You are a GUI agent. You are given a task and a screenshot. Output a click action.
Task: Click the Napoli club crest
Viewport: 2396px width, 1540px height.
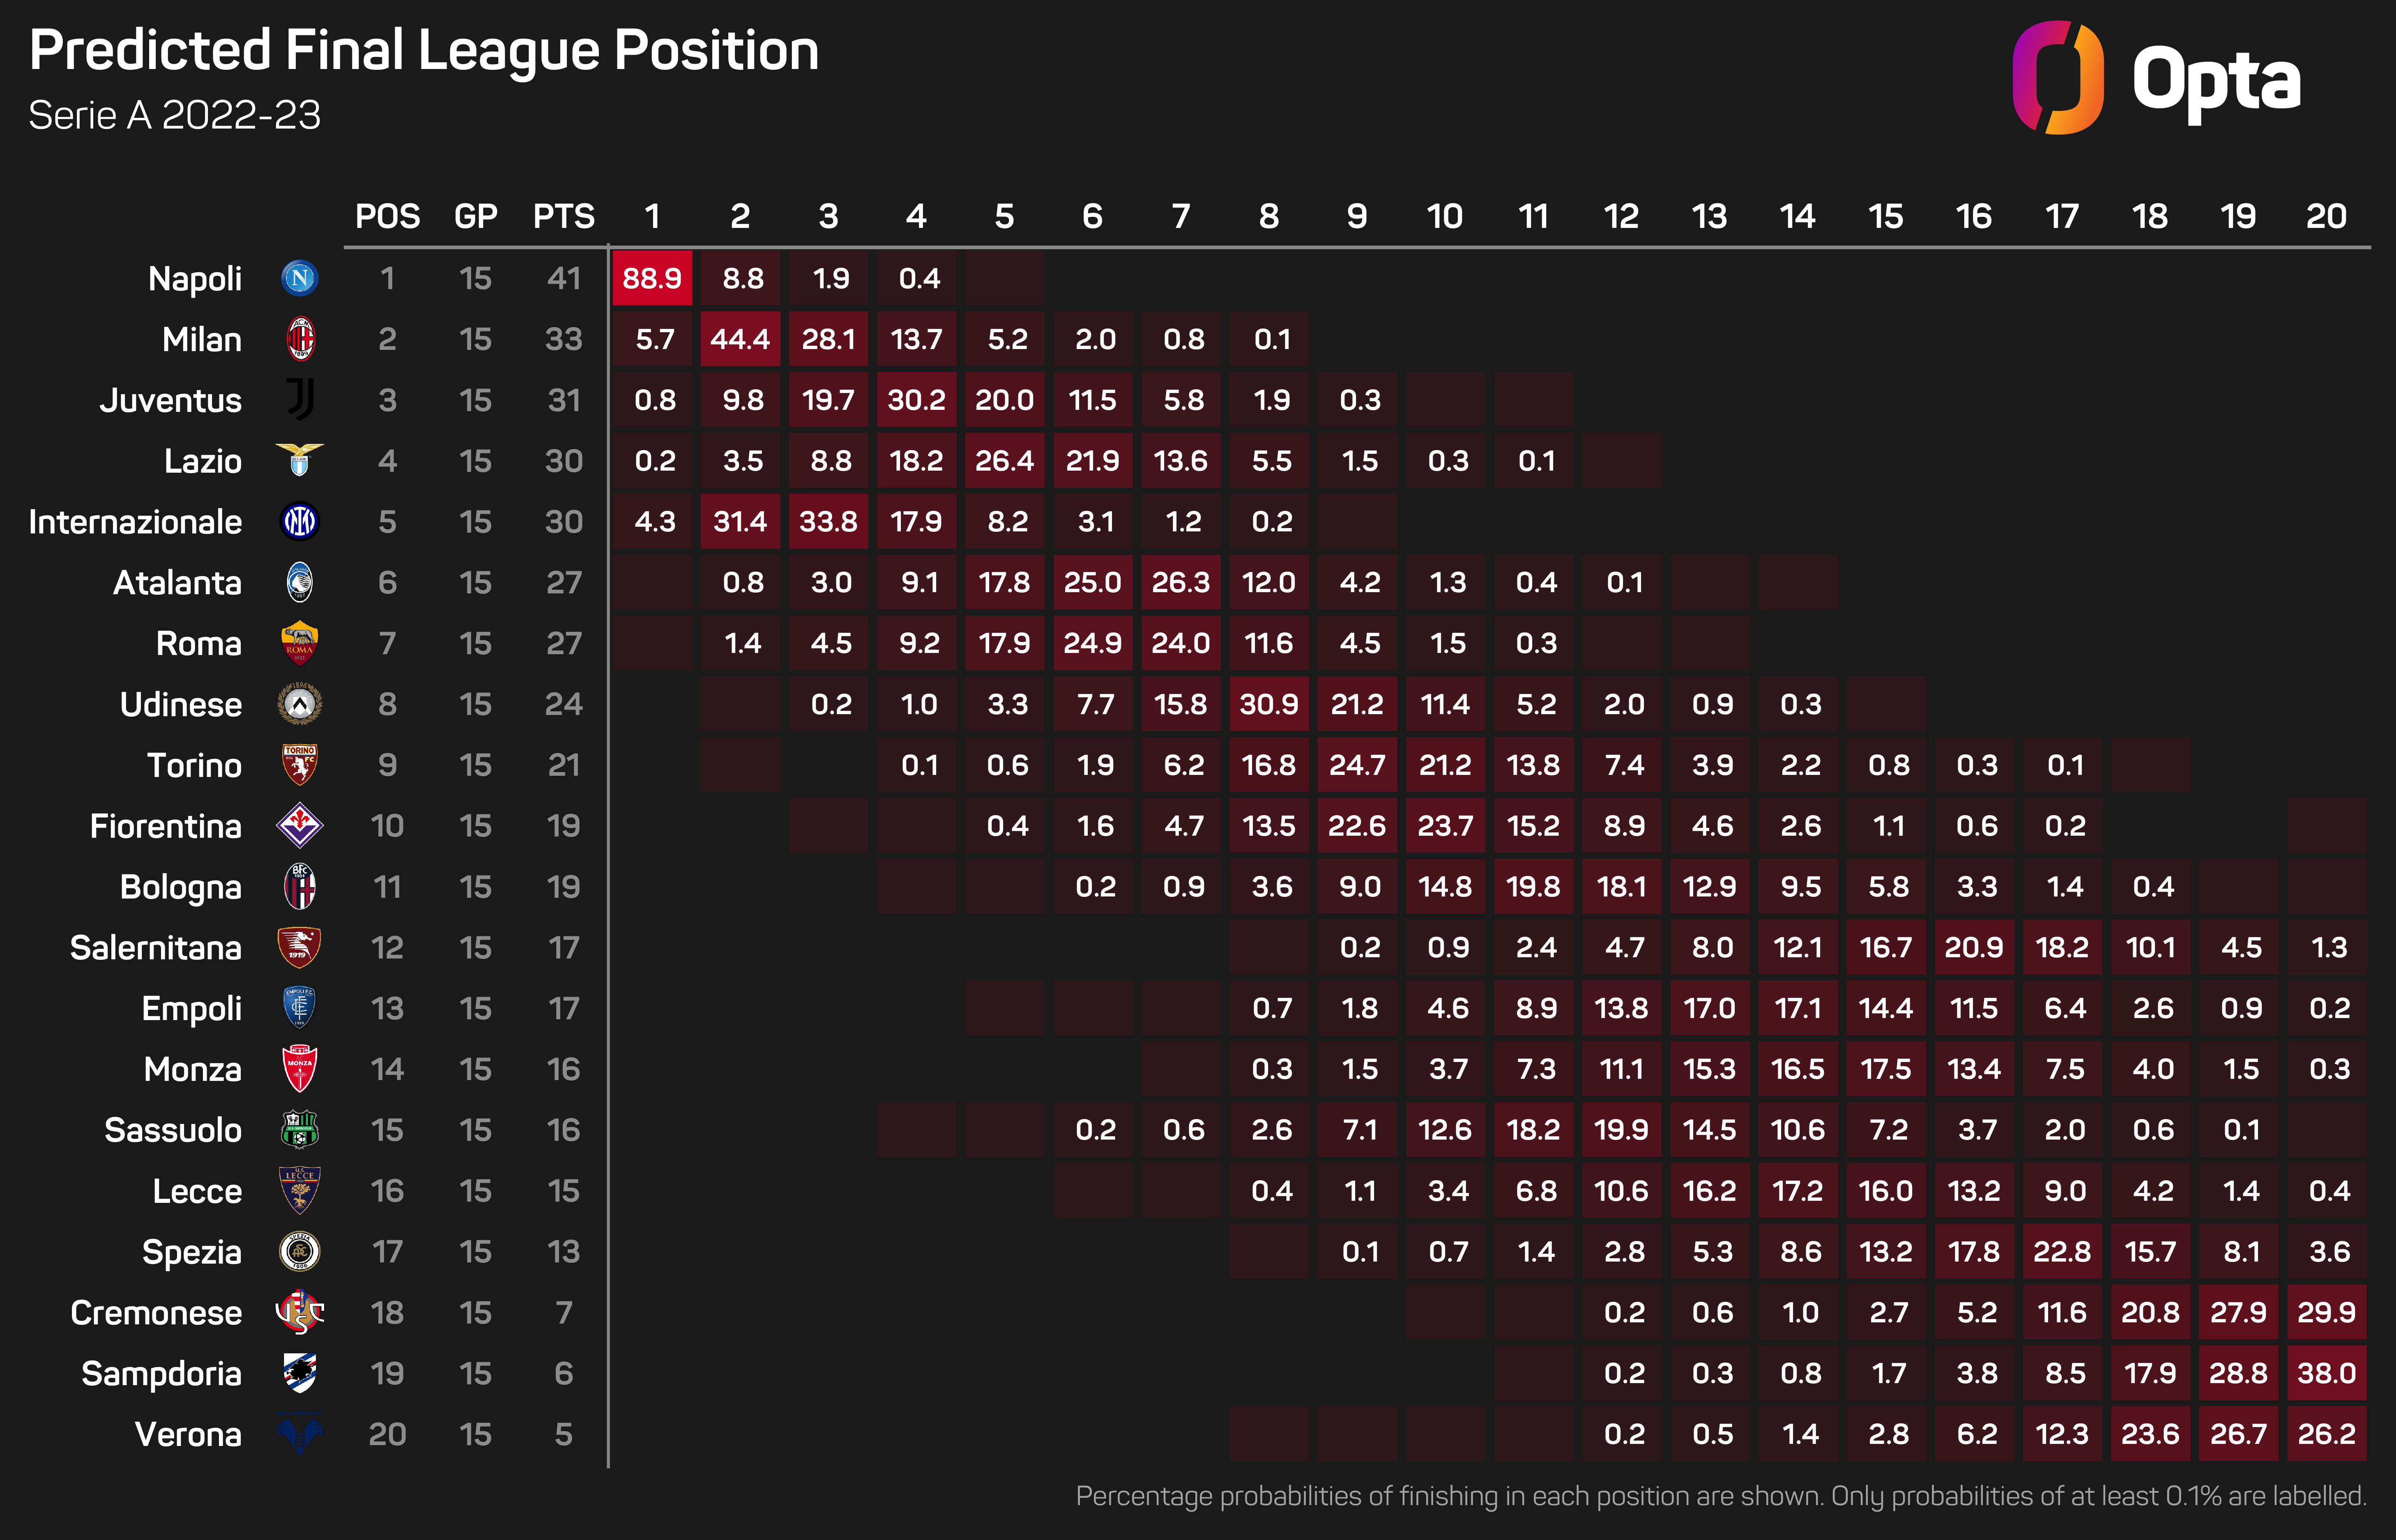pyautogui.click(x=299, y=278)
